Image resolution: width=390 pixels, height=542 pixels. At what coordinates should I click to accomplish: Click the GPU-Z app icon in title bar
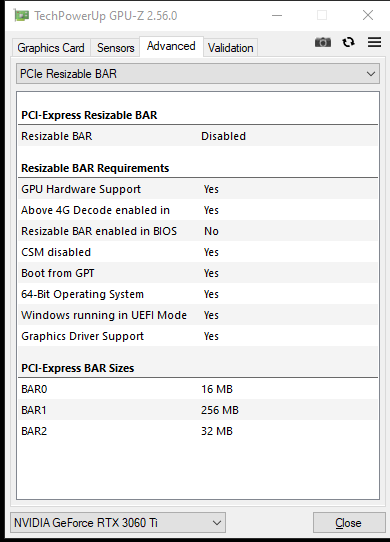tap(21, 15)
